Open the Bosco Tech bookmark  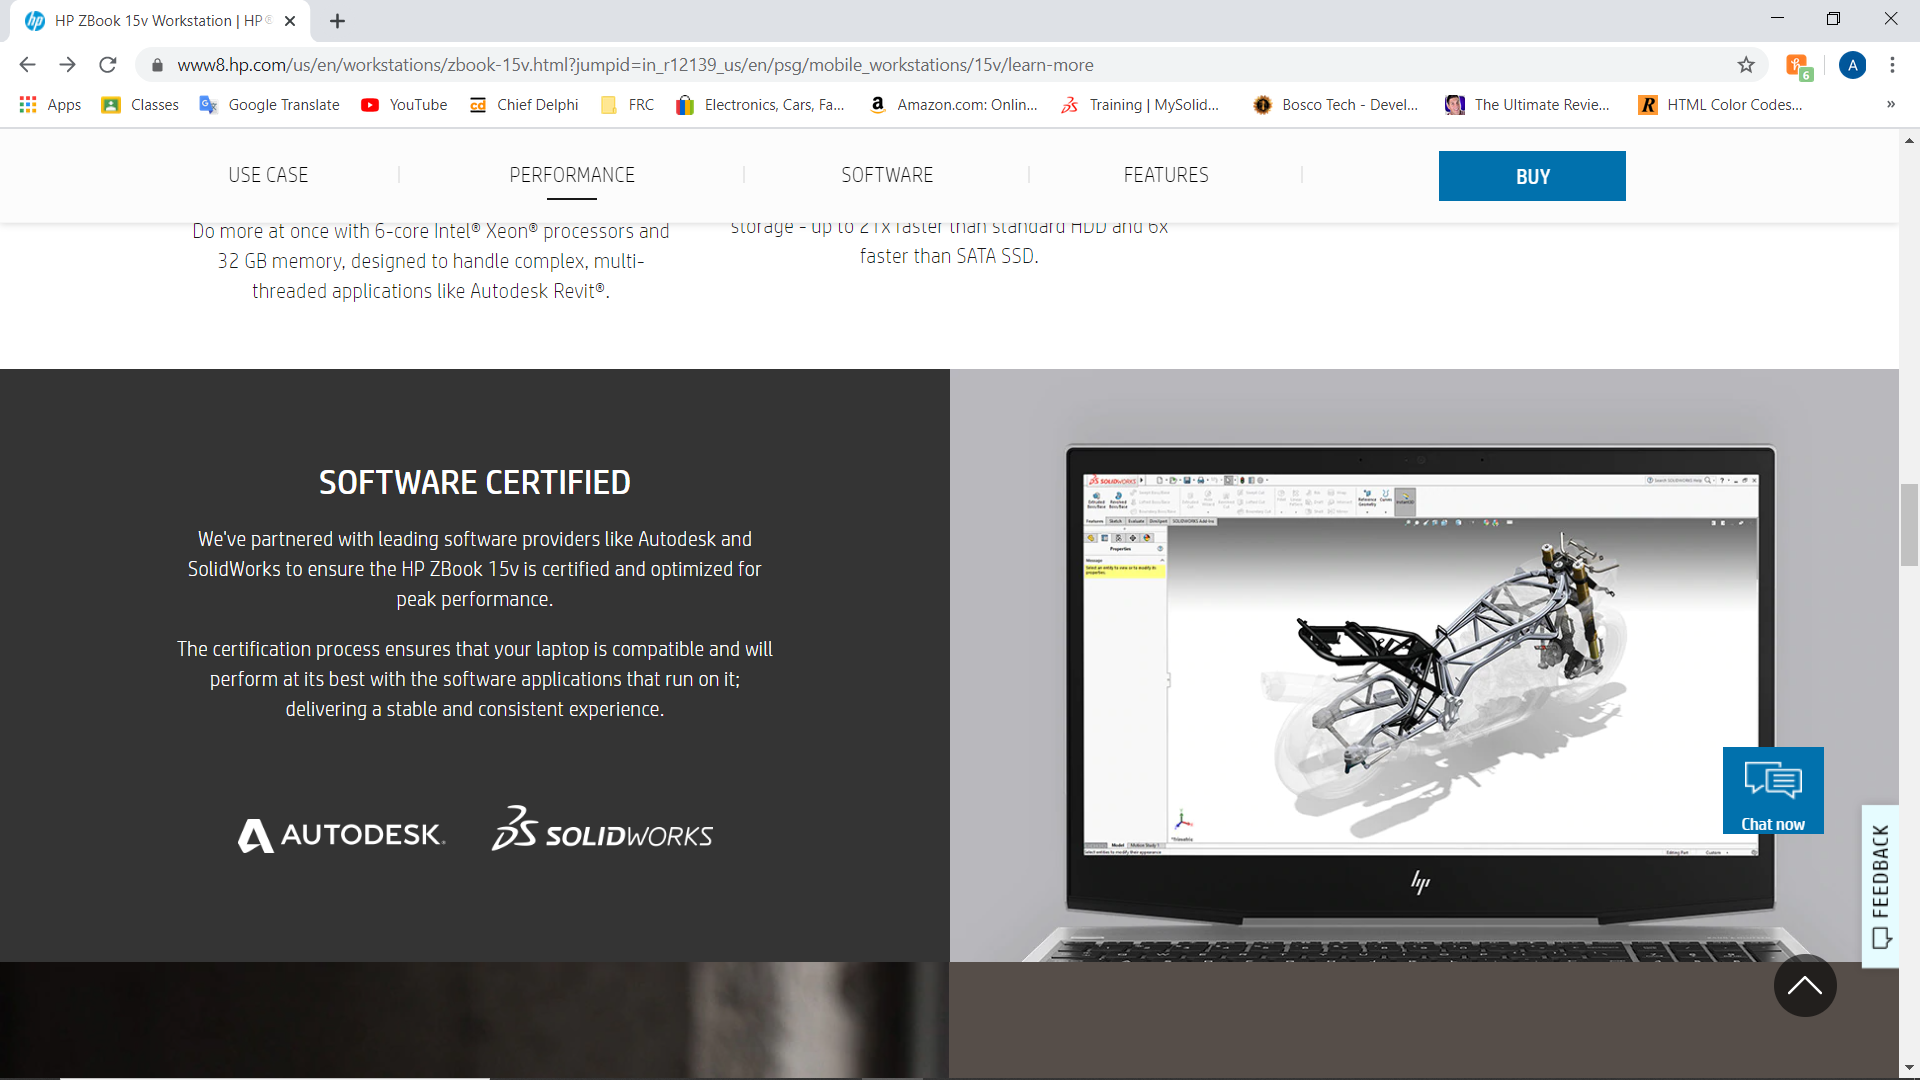pyautogui.click(x=1336, y=105)
